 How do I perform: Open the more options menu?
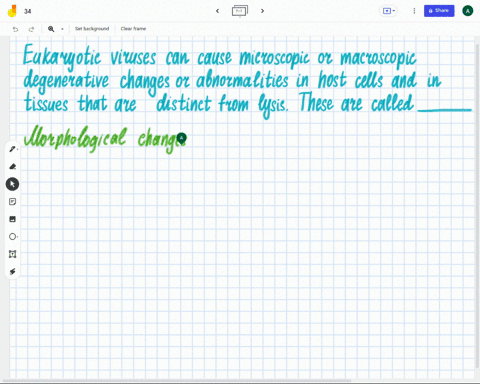tap(414, 11)
